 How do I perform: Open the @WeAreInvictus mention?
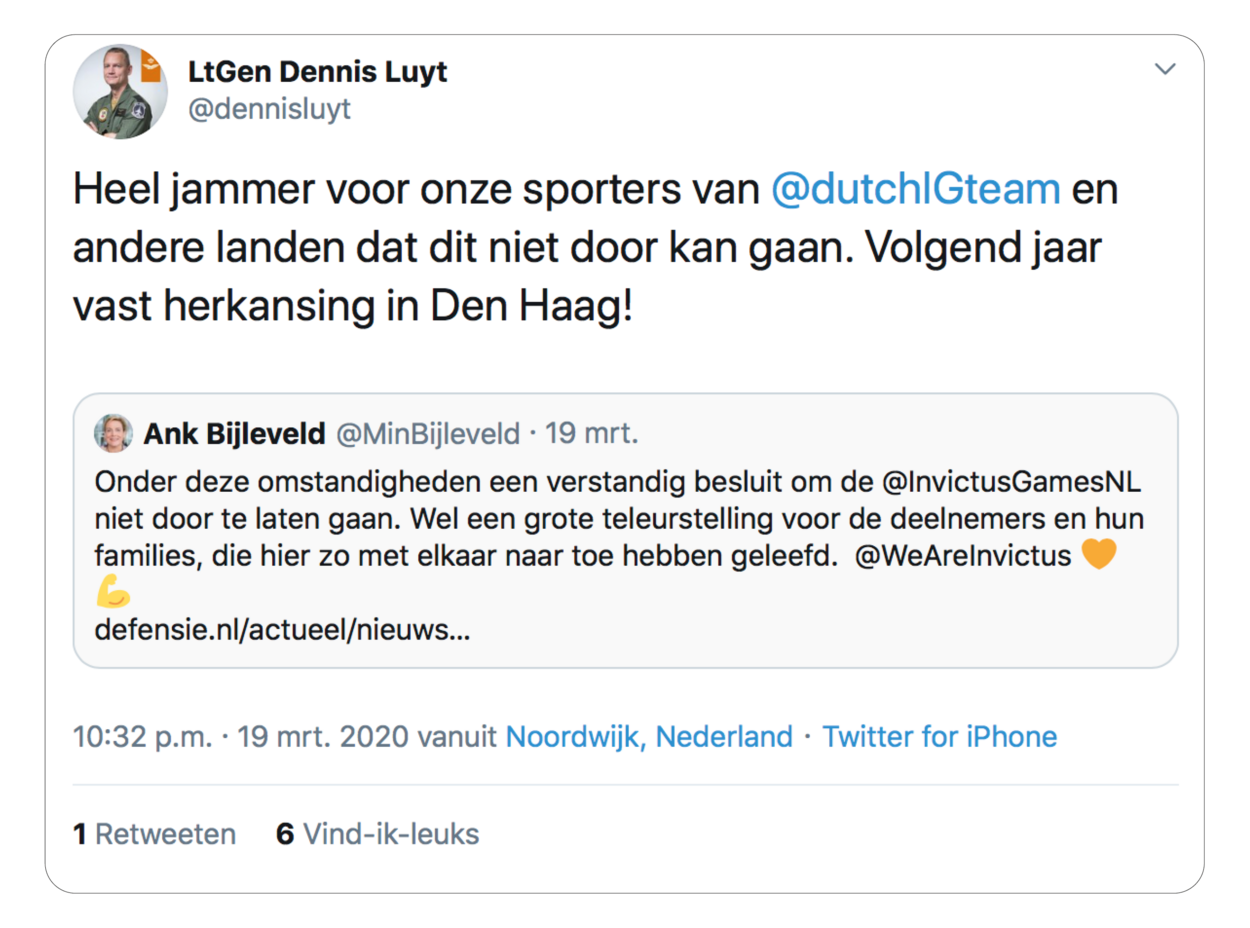[963, 555]
